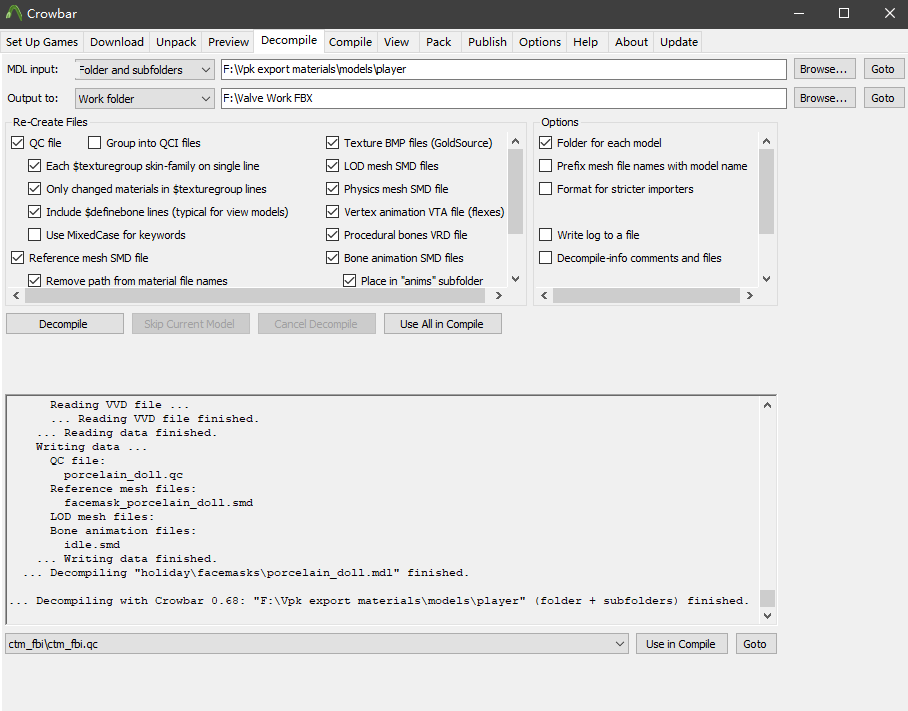The width and height of the screenshot is (908, 711).
Task: Click the Output to path text field
Action: [x=503, y=99]
